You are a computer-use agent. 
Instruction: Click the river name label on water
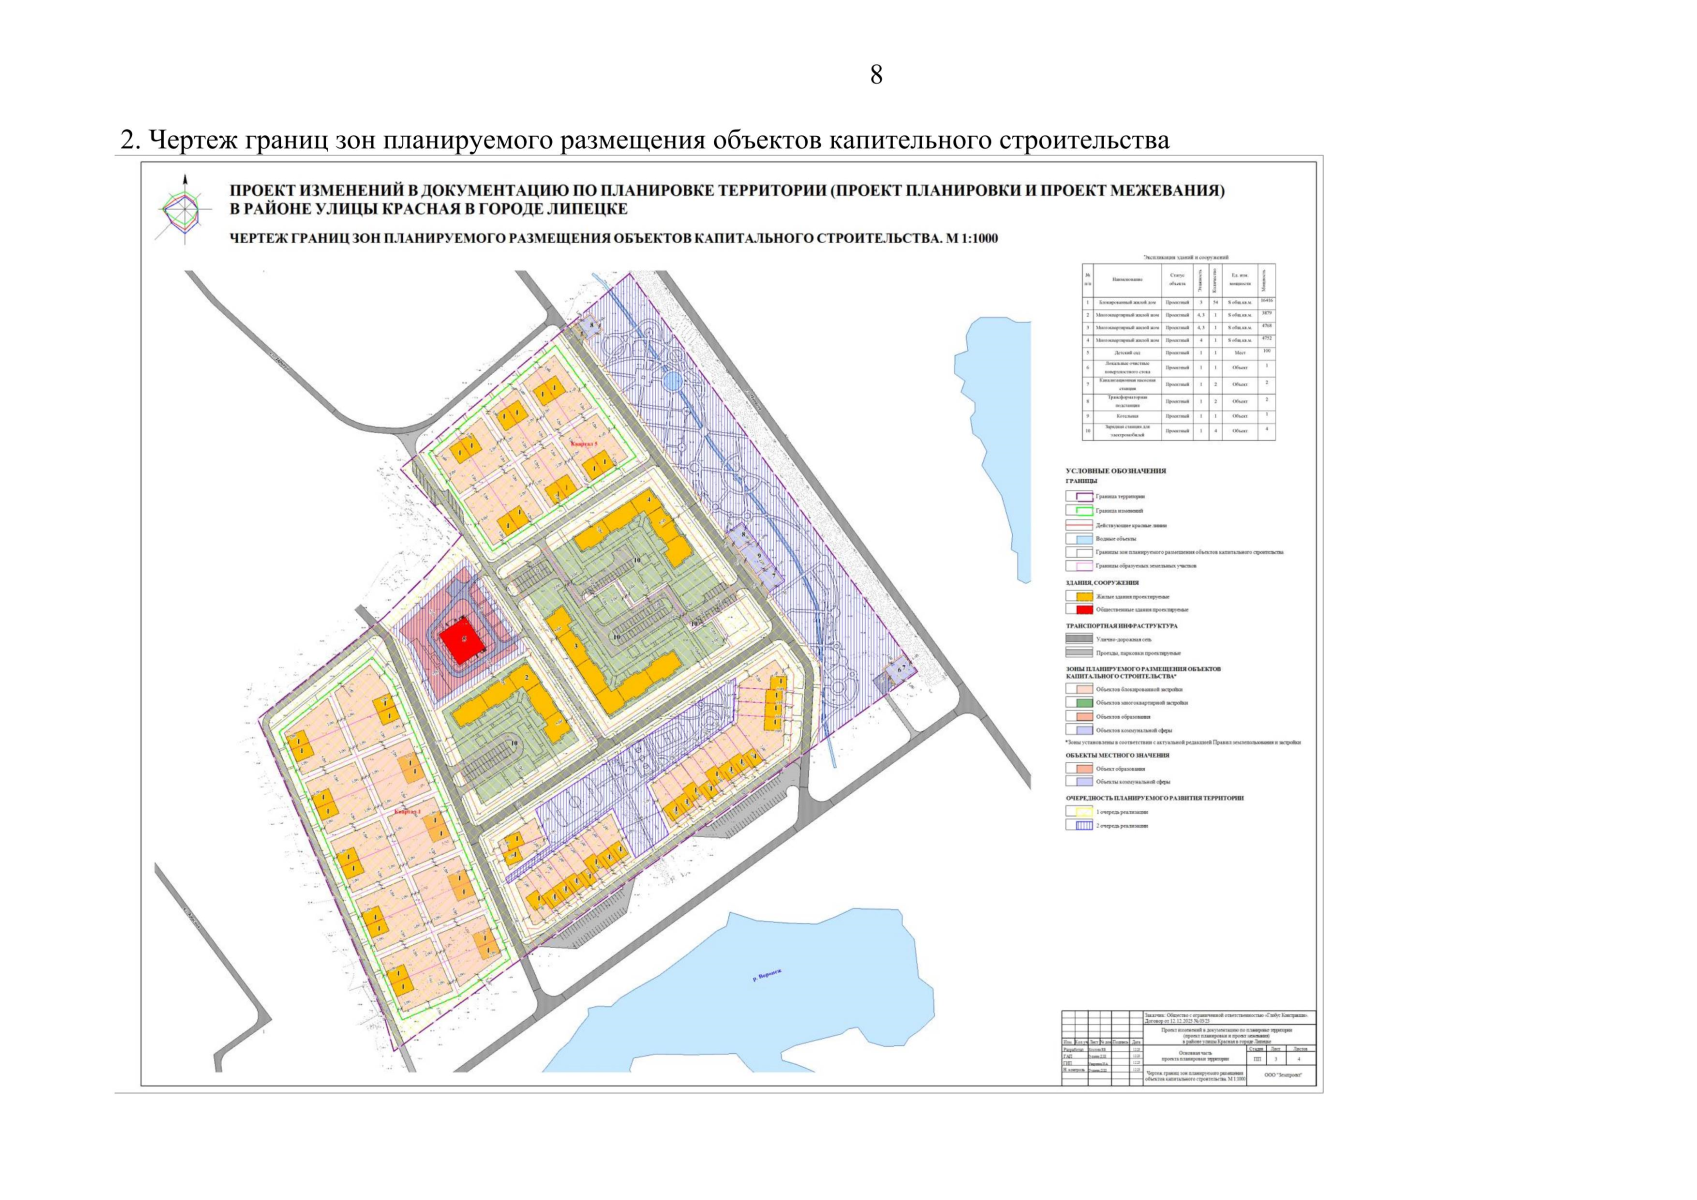[x=766, y=976]
